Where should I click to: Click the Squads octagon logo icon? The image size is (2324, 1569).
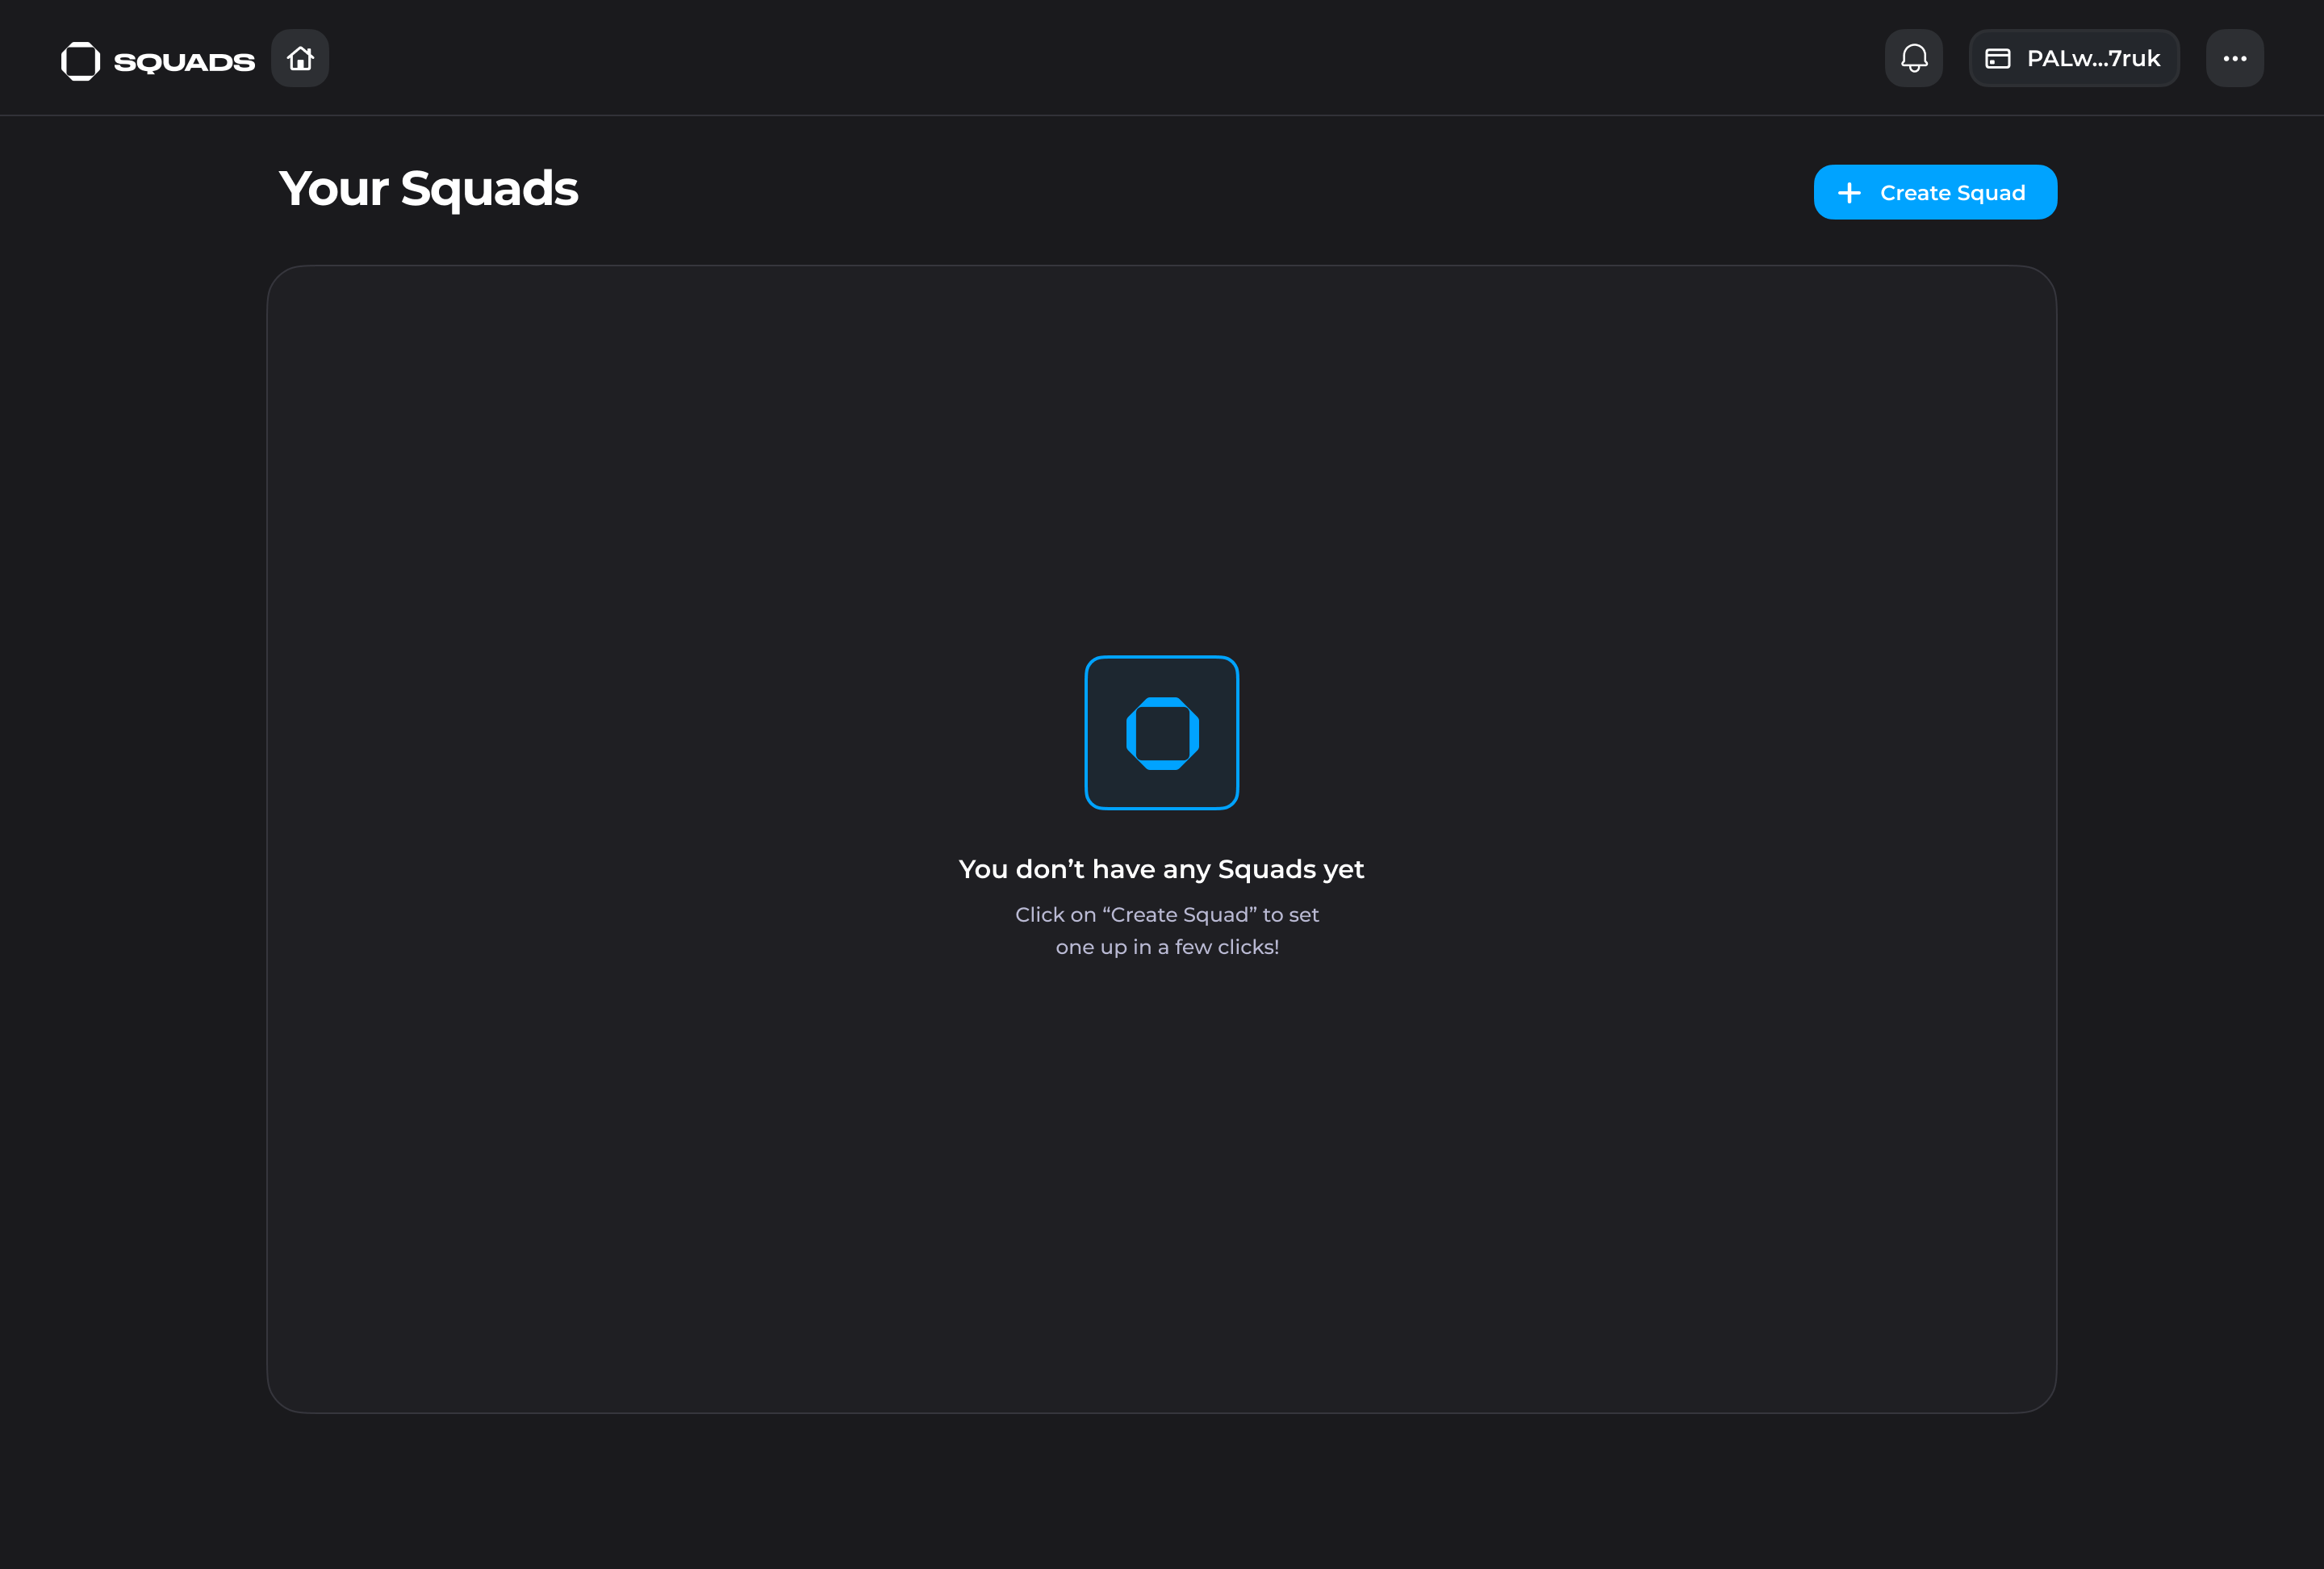(80, 61)
